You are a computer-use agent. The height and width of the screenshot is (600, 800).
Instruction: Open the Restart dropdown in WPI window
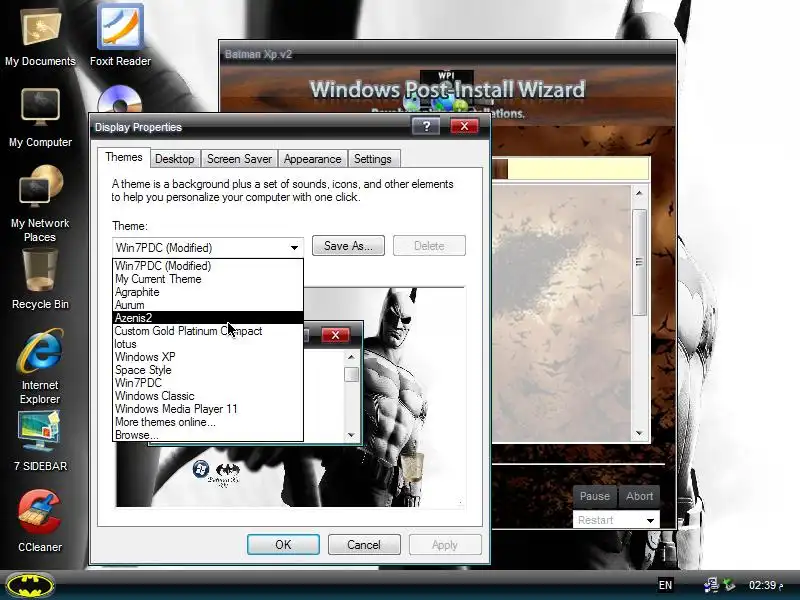click(x=650, y=520)
